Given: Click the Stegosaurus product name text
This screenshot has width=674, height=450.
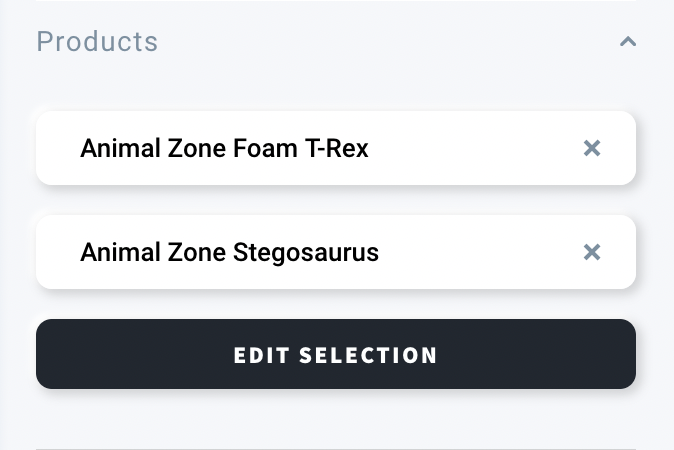Looking at the screenshot, I should (229, 253).
